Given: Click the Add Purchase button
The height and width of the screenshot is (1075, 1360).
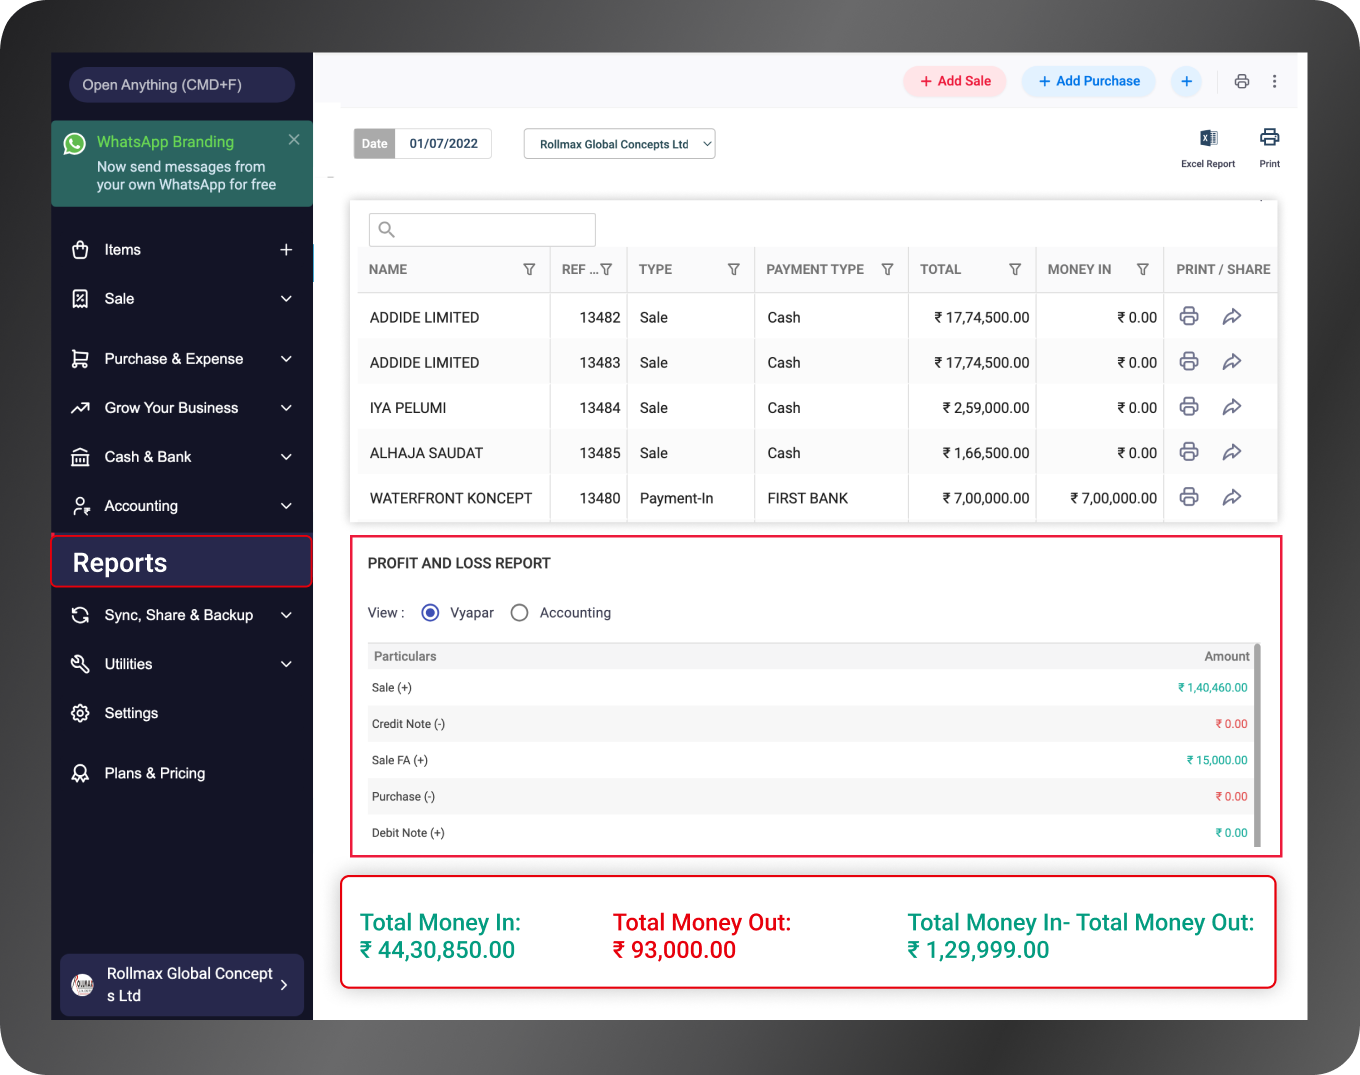Looking at the screenshot, I should pyautogui.click(x=1089, y=82).
